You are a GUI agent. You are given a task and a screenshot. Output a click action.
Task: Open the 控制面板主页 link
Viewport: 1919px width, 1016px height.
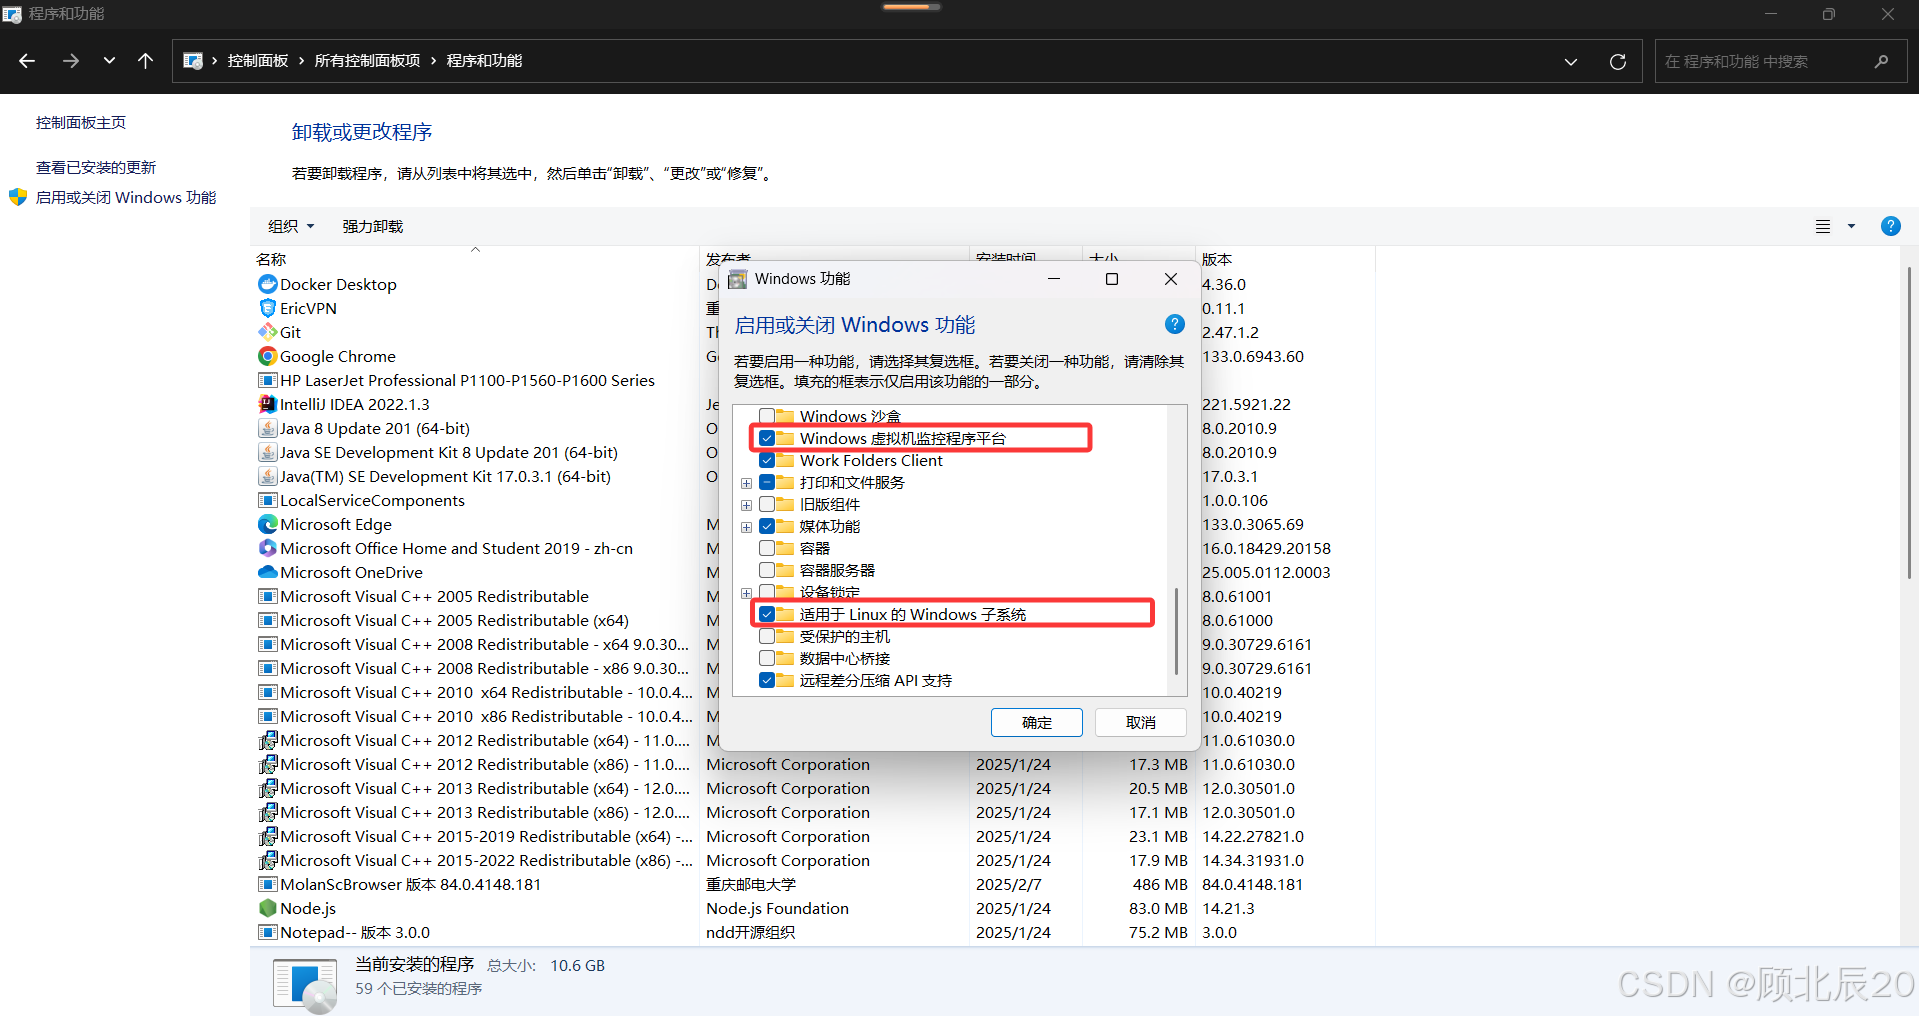(x=81, y=122)
